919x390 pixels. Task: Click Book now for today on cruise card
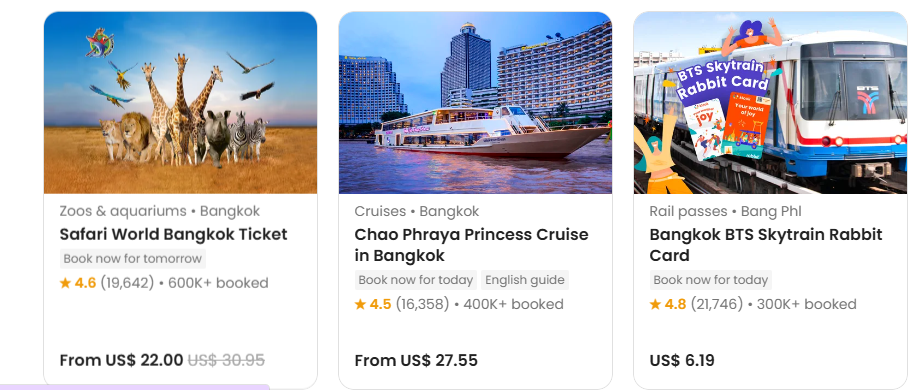(x=416, y=280)
